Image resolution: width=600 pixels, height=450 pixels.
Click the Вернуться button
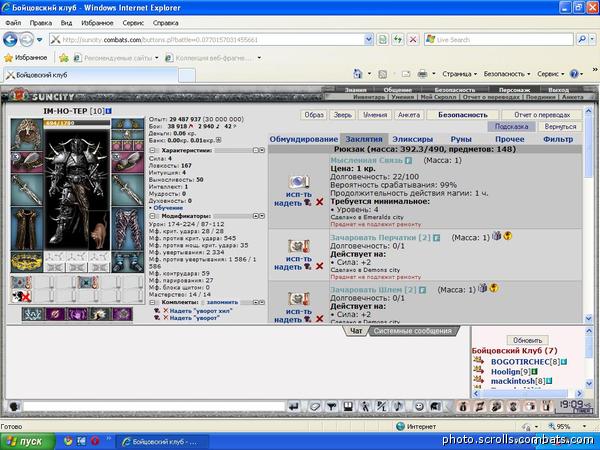(x=560, y=126)
